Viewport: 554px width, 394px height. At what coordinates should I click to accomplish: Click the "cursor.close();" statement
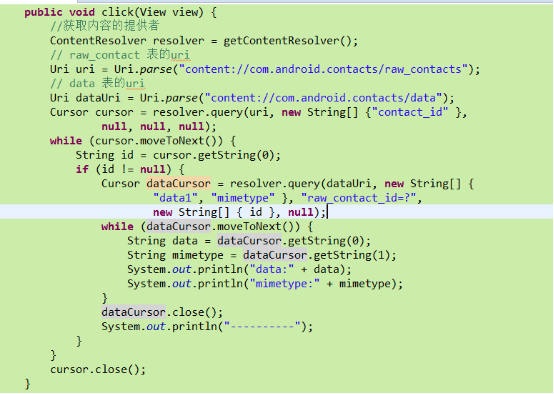tap(98, 370)
